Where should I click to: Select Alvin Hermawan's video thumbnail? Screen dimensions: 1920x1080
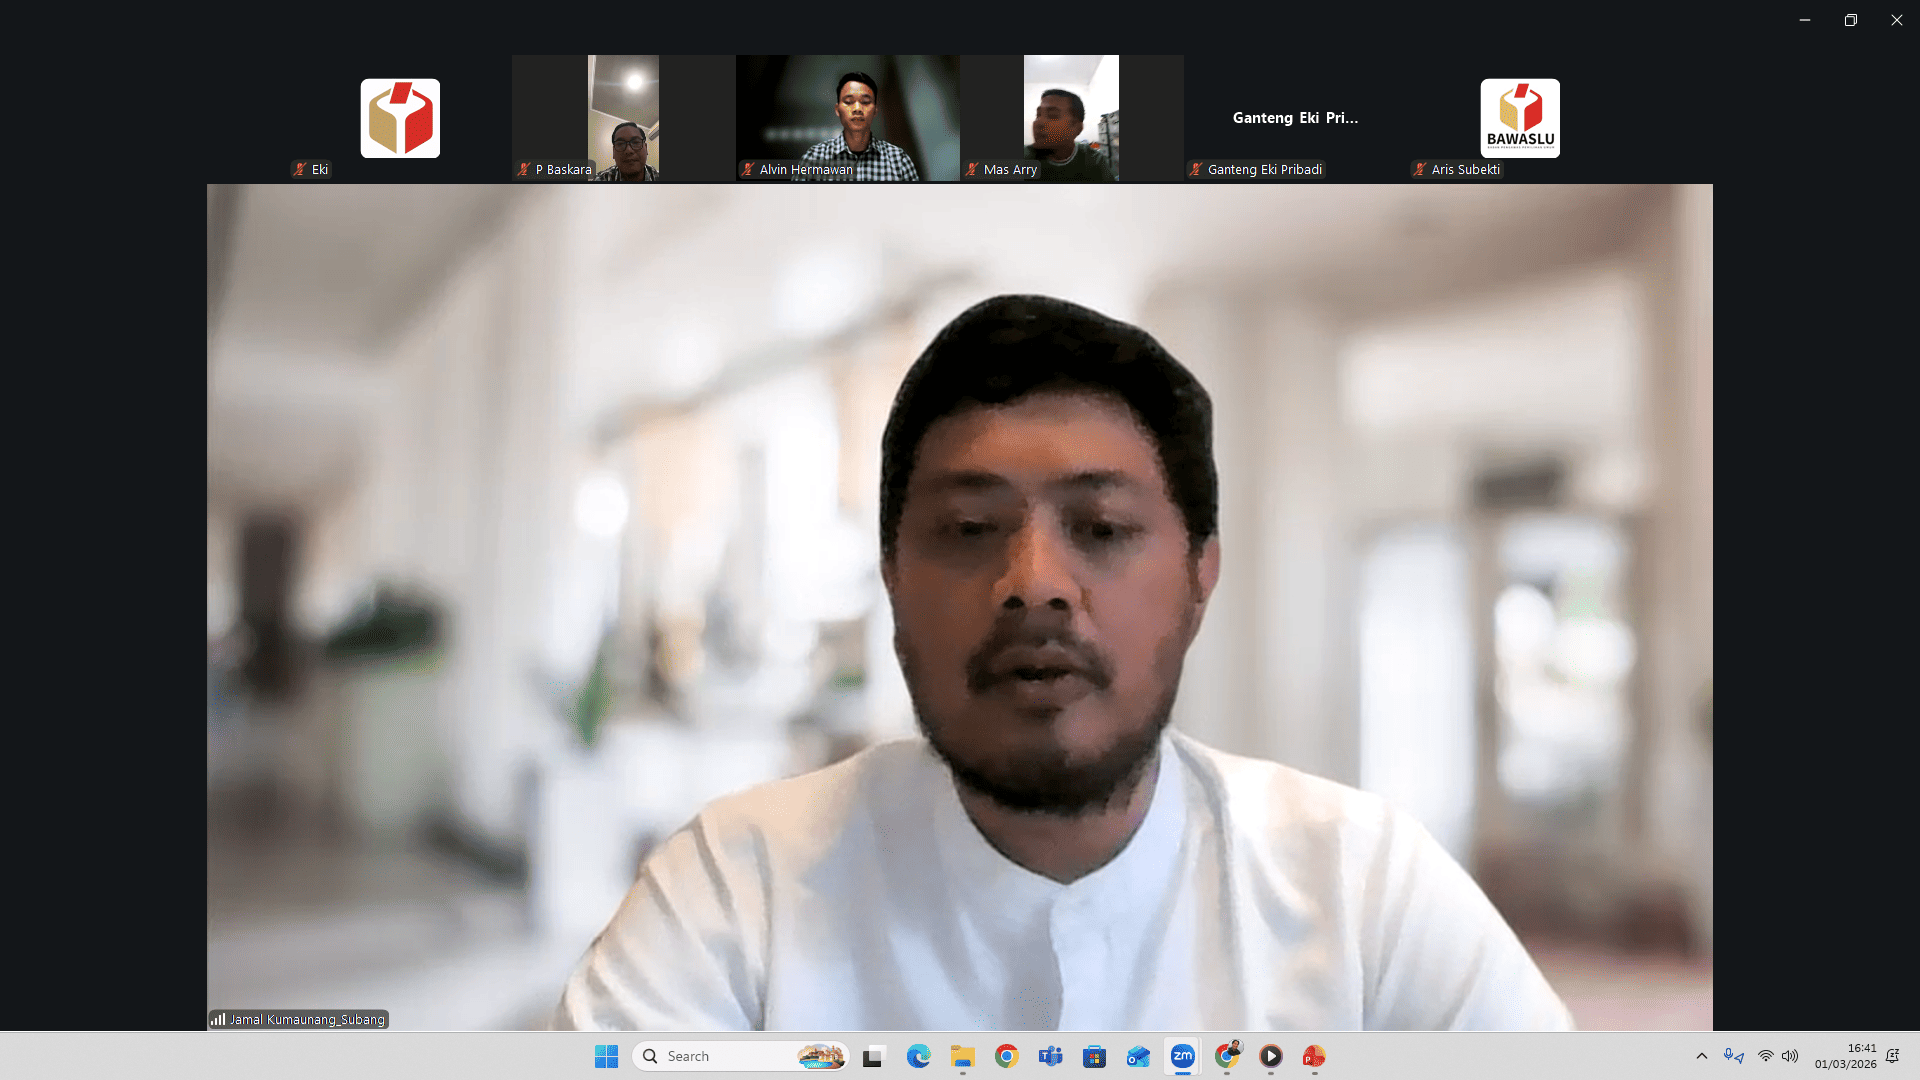[x=847, y=117]
